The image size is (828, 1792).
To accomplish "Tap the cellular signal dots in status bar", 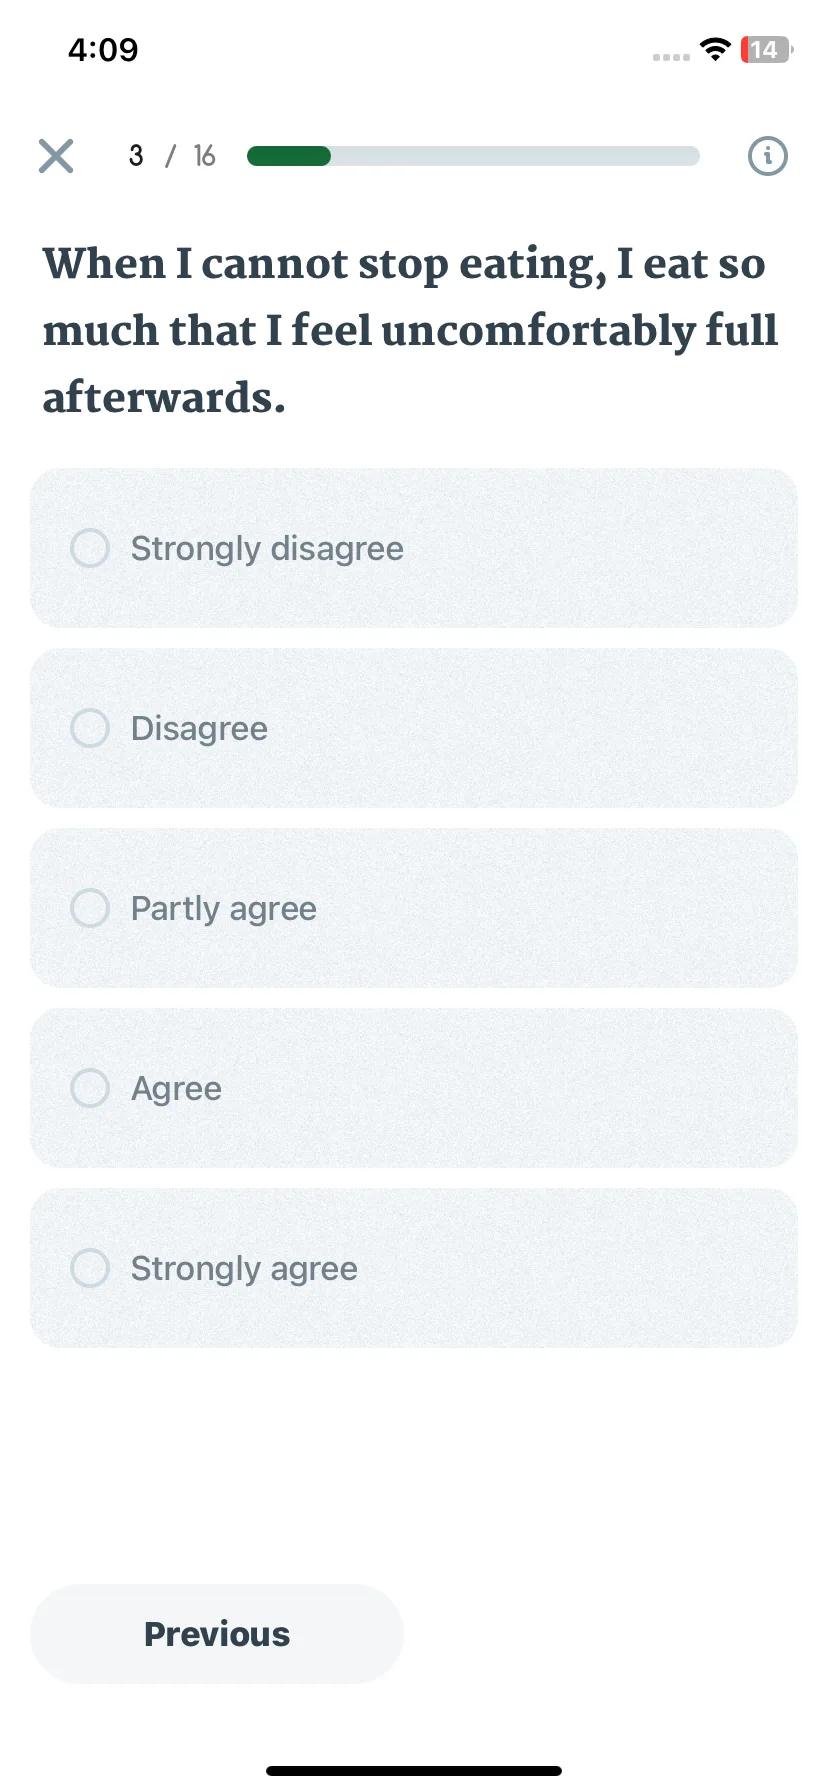I will click(x=671, y=57).
